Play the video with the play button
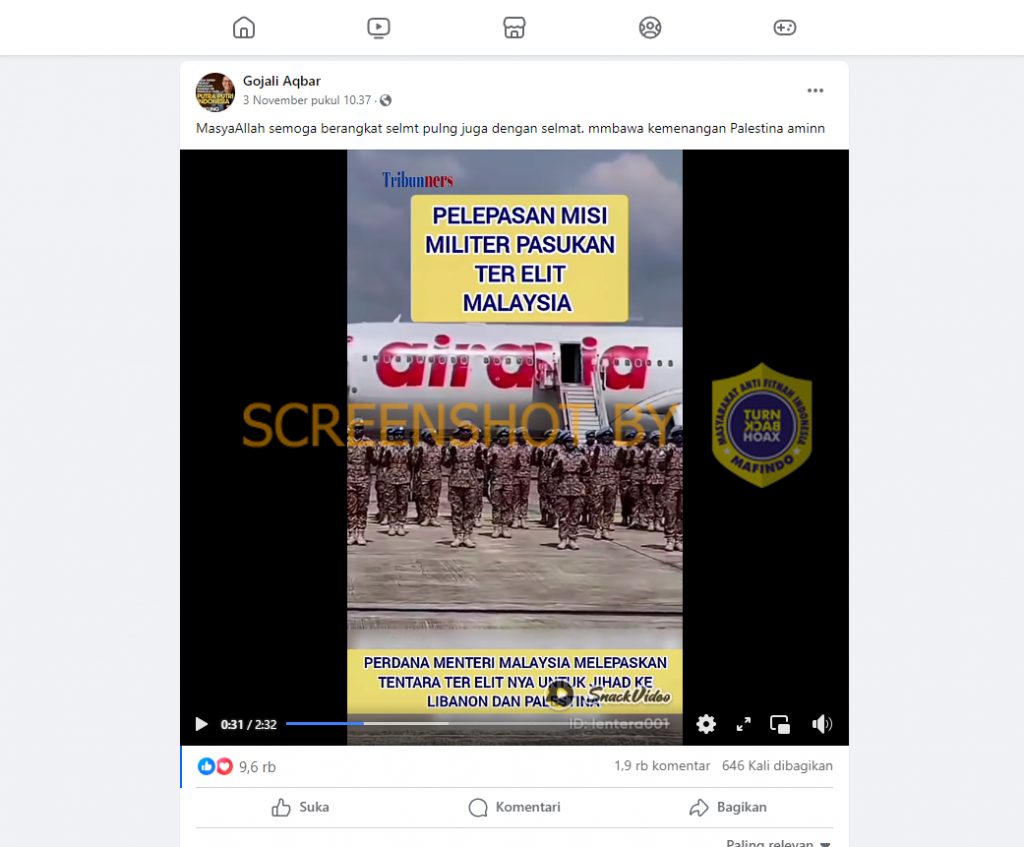Viewport: 1024px width, 847px height. [x=201, y=724]
